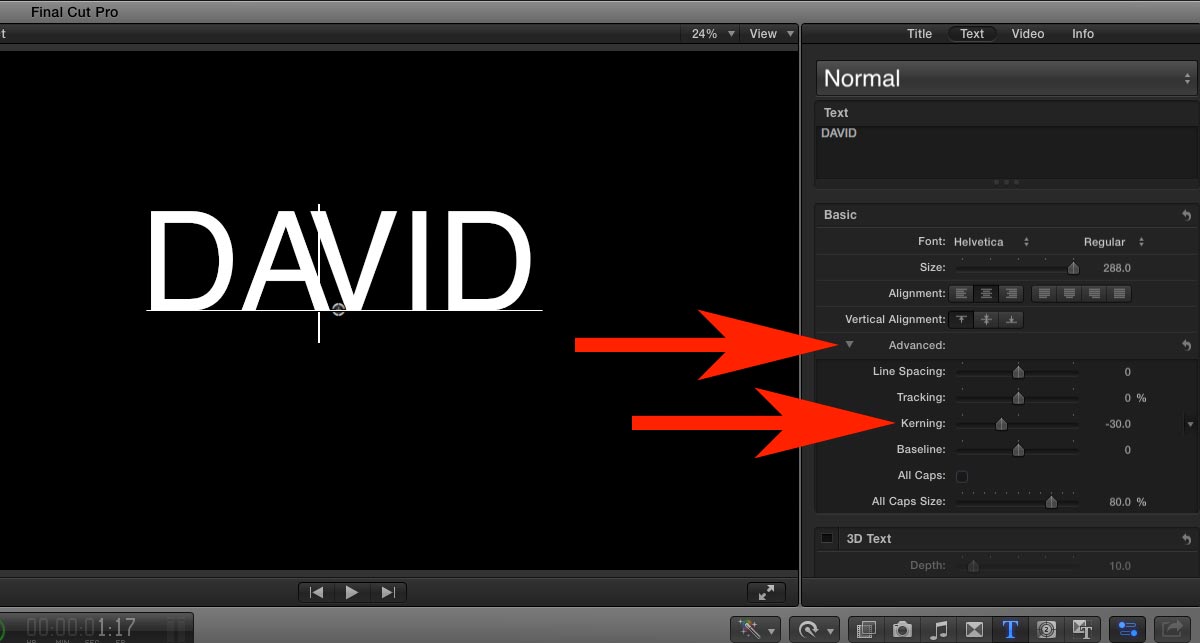This screenshot has width=1200, height=643.
Task: Open the 24% viewer zoom dropdown
Action: [712, 34]
